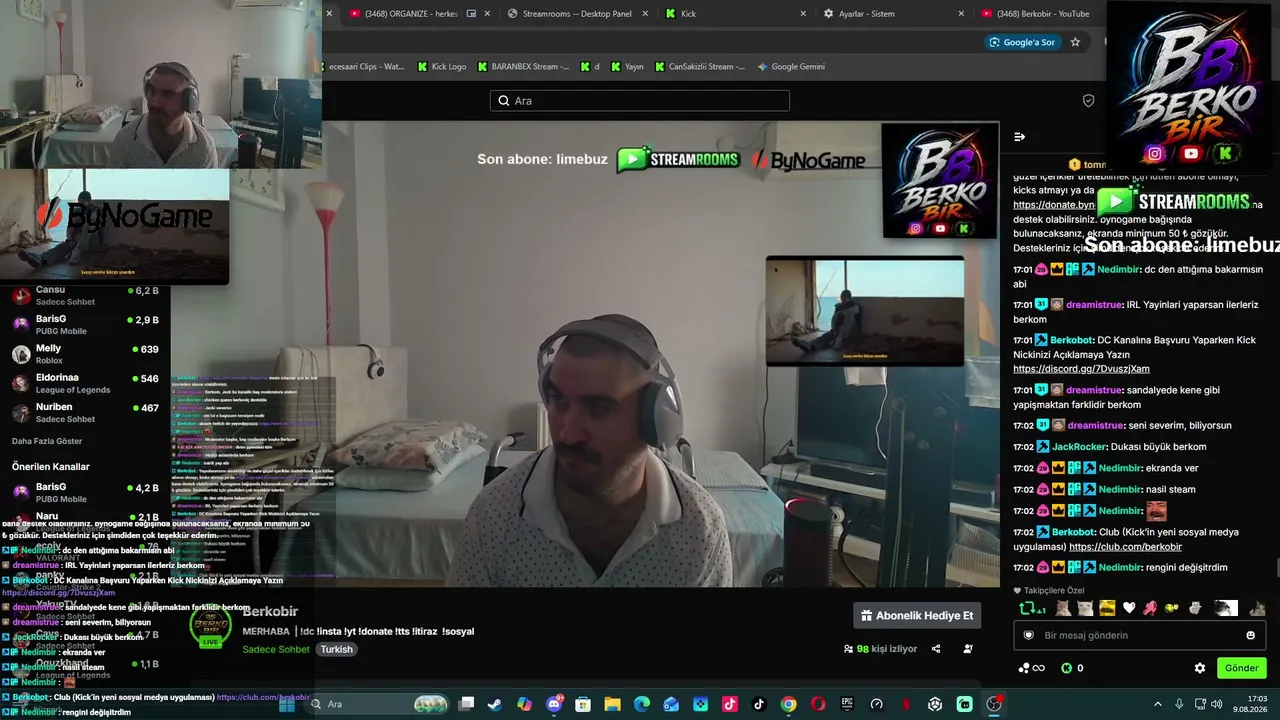This screenshot has width=1280, height=720.
Task: Open the Nuriben channel in the sidebar
Action: 85,412
